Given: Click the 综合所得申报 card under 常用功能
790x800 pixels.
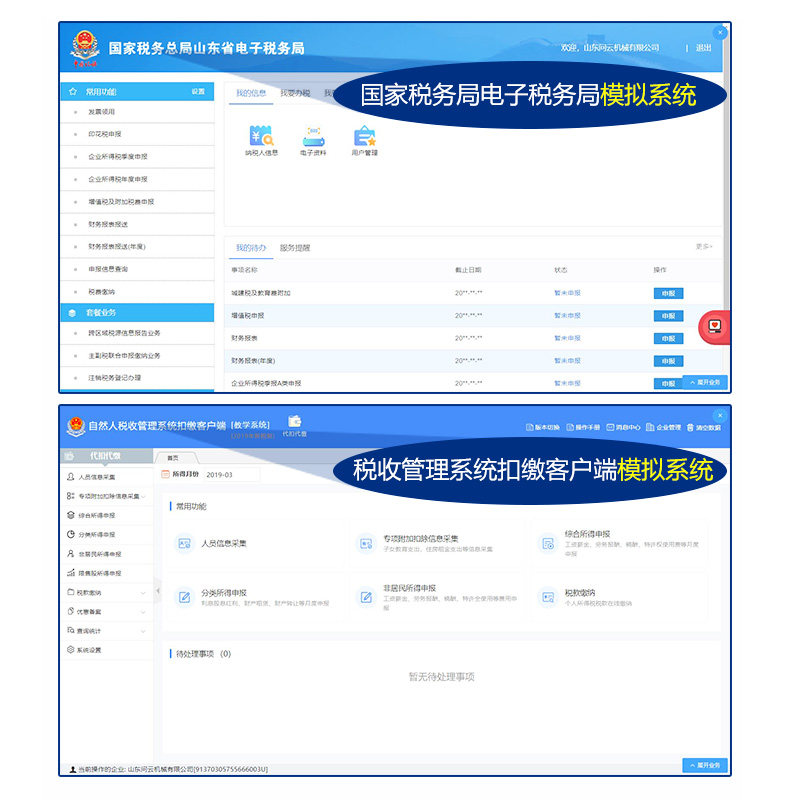Looking at the screenshot, I should click(619, 544).
